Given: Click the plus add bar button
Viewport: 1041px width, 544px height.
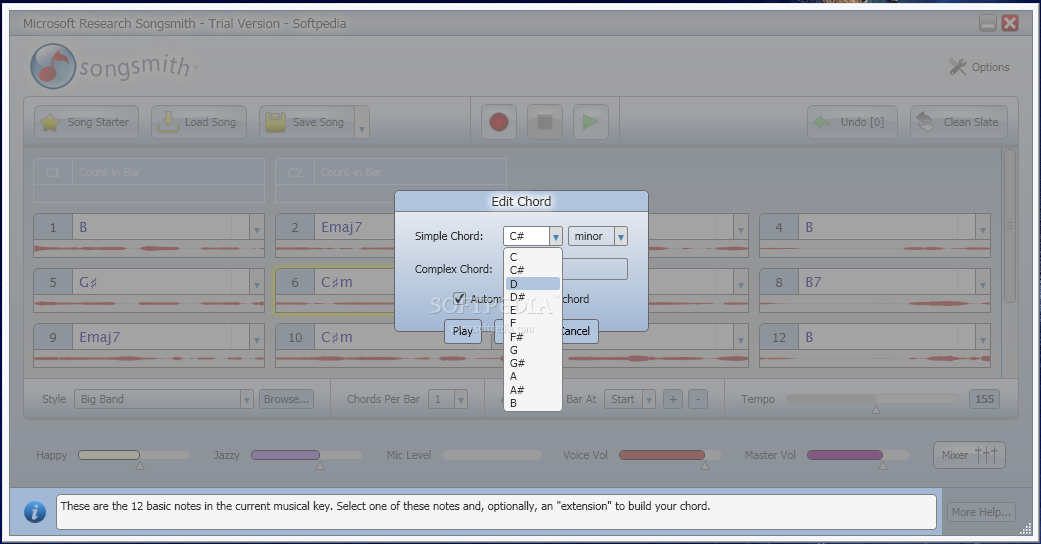Looking at the screenshot, I should pos(673,399).
